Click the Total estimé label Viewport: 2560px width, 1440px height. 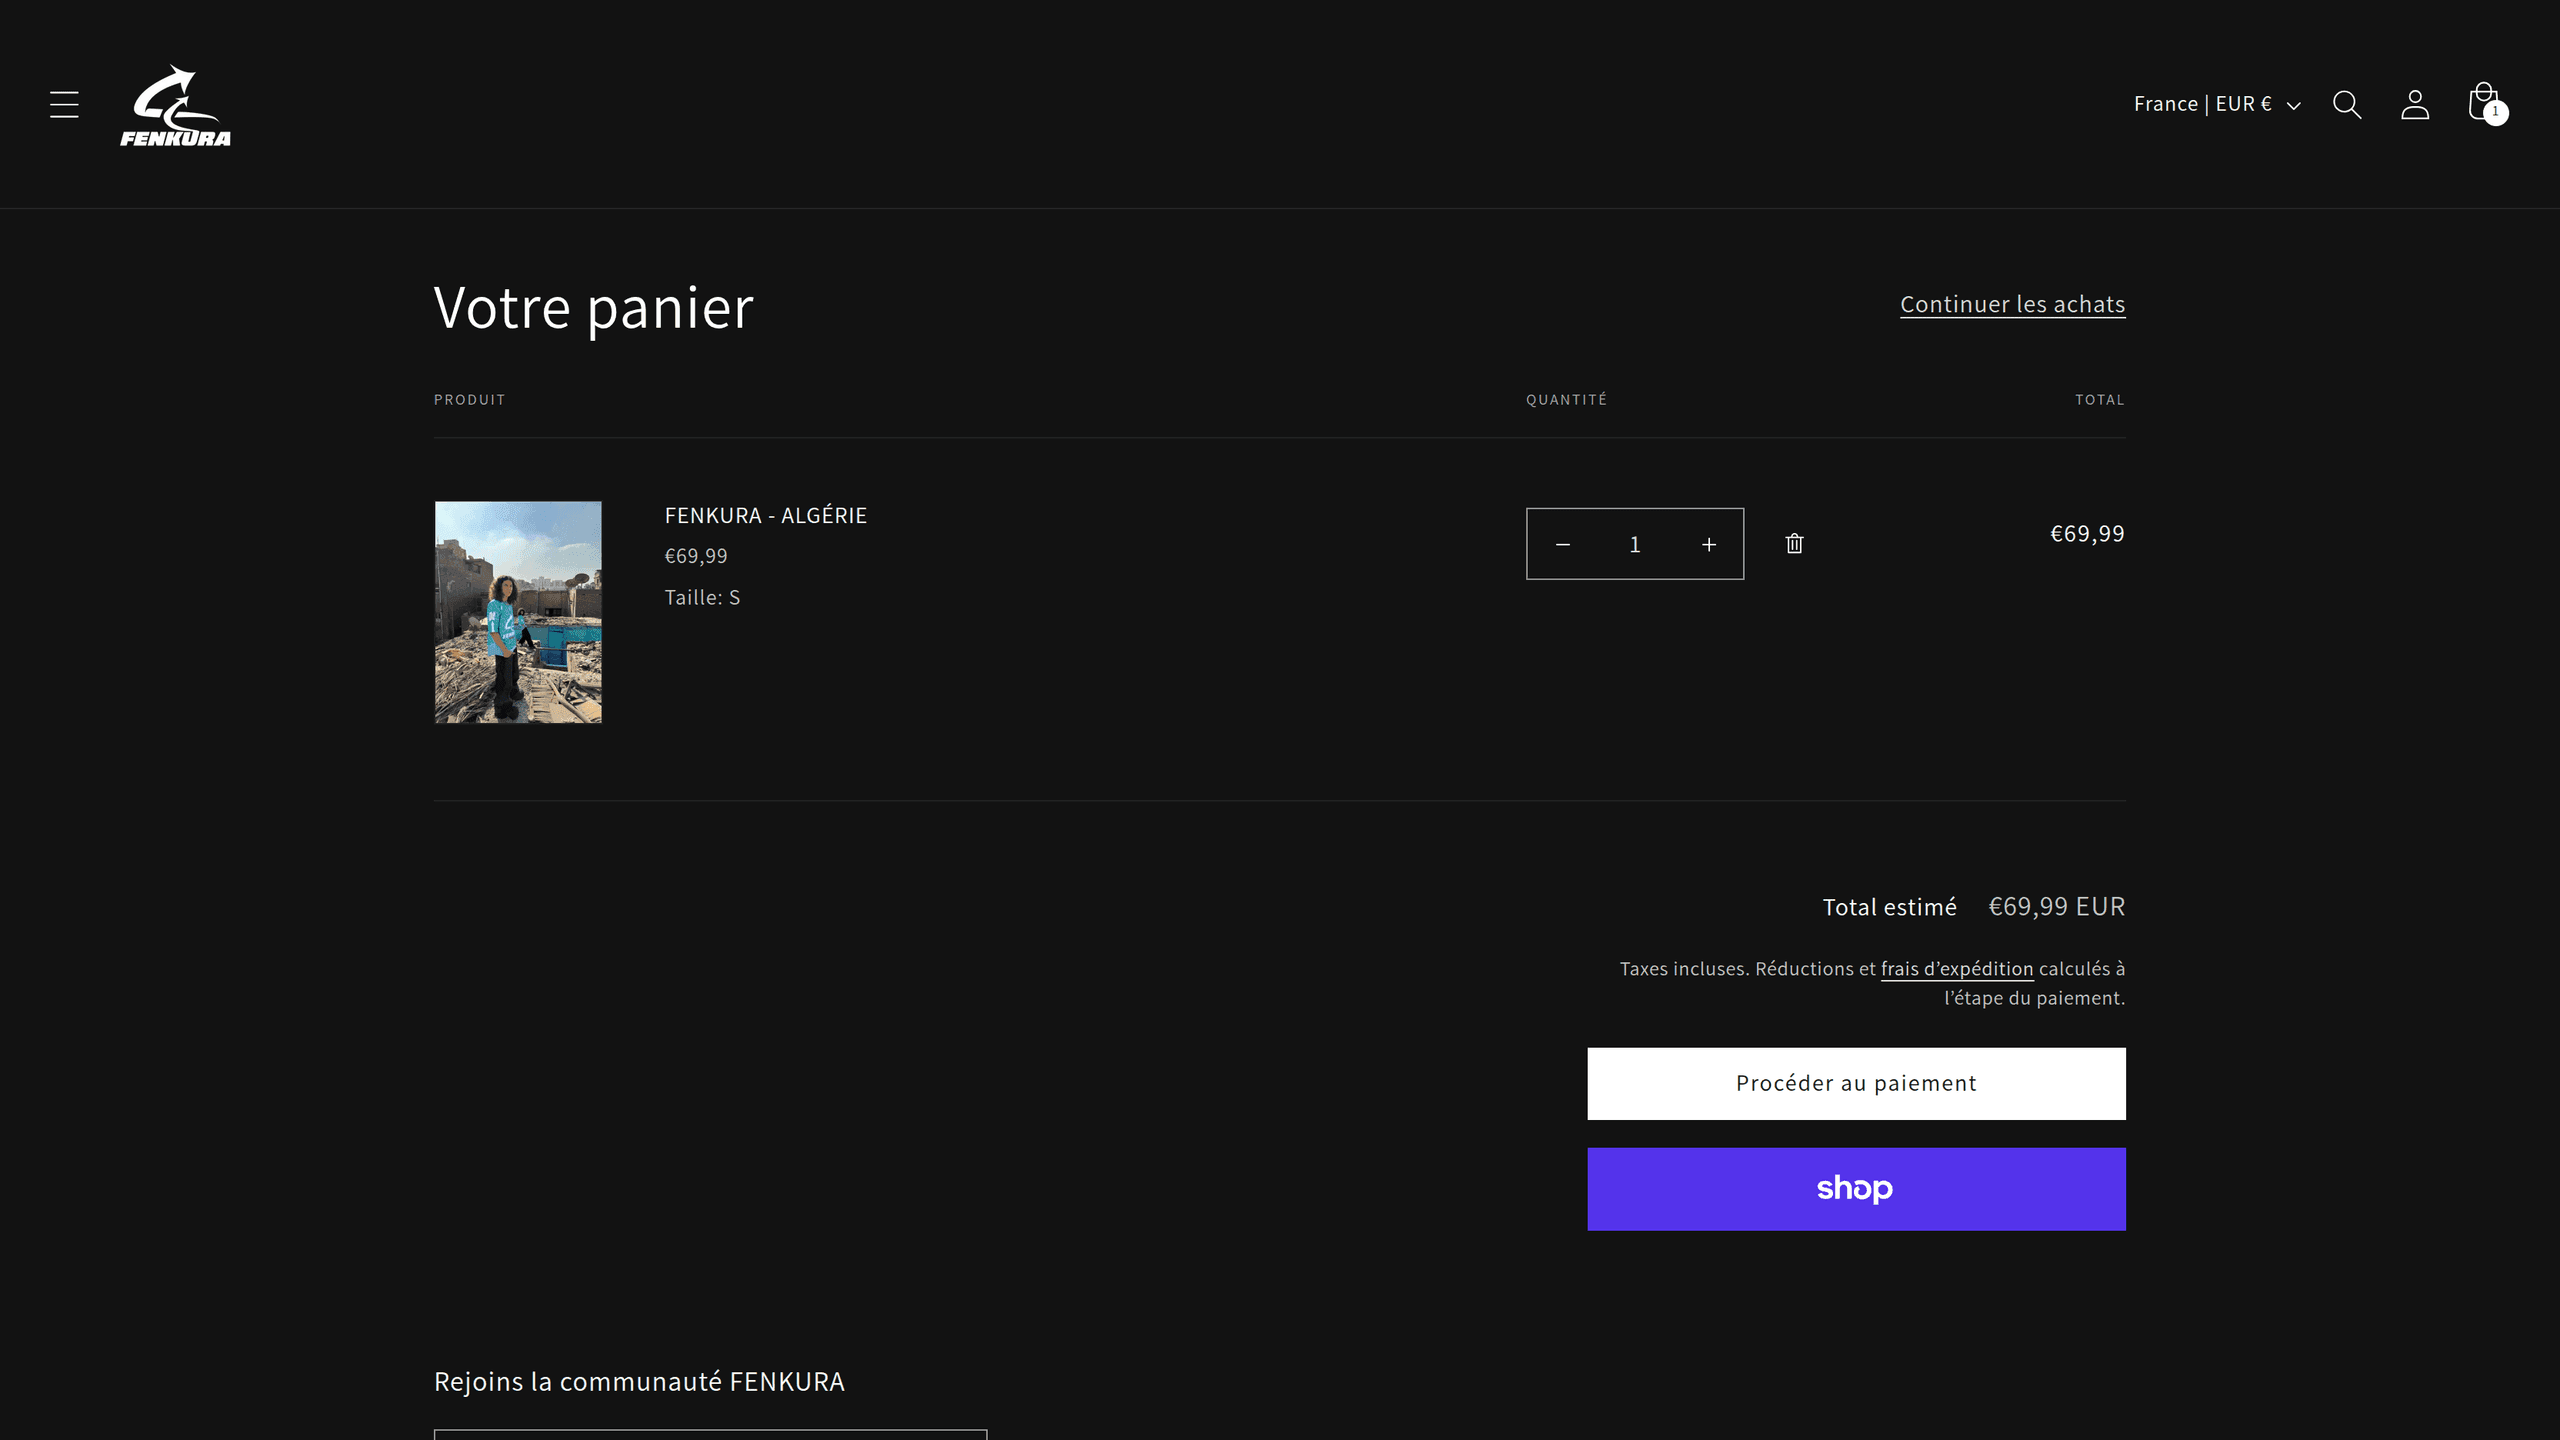[x=1890, y=907]
